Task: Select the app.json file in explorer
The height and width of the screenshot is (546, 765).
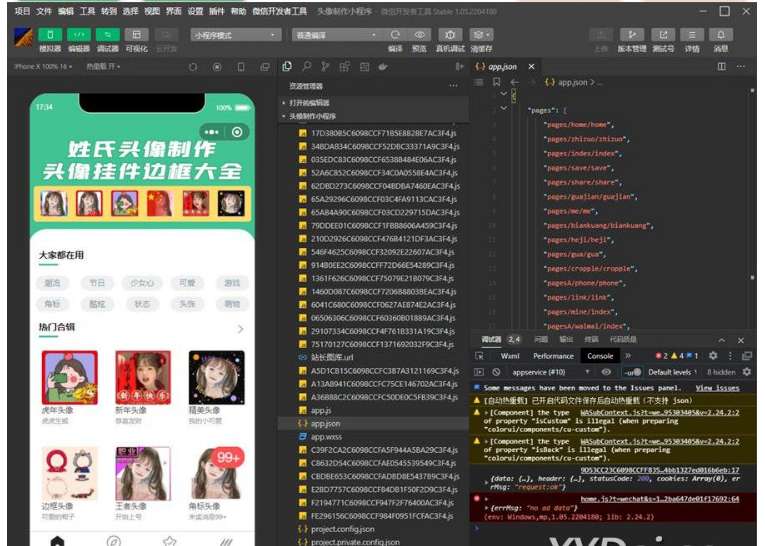Action: 326,423
